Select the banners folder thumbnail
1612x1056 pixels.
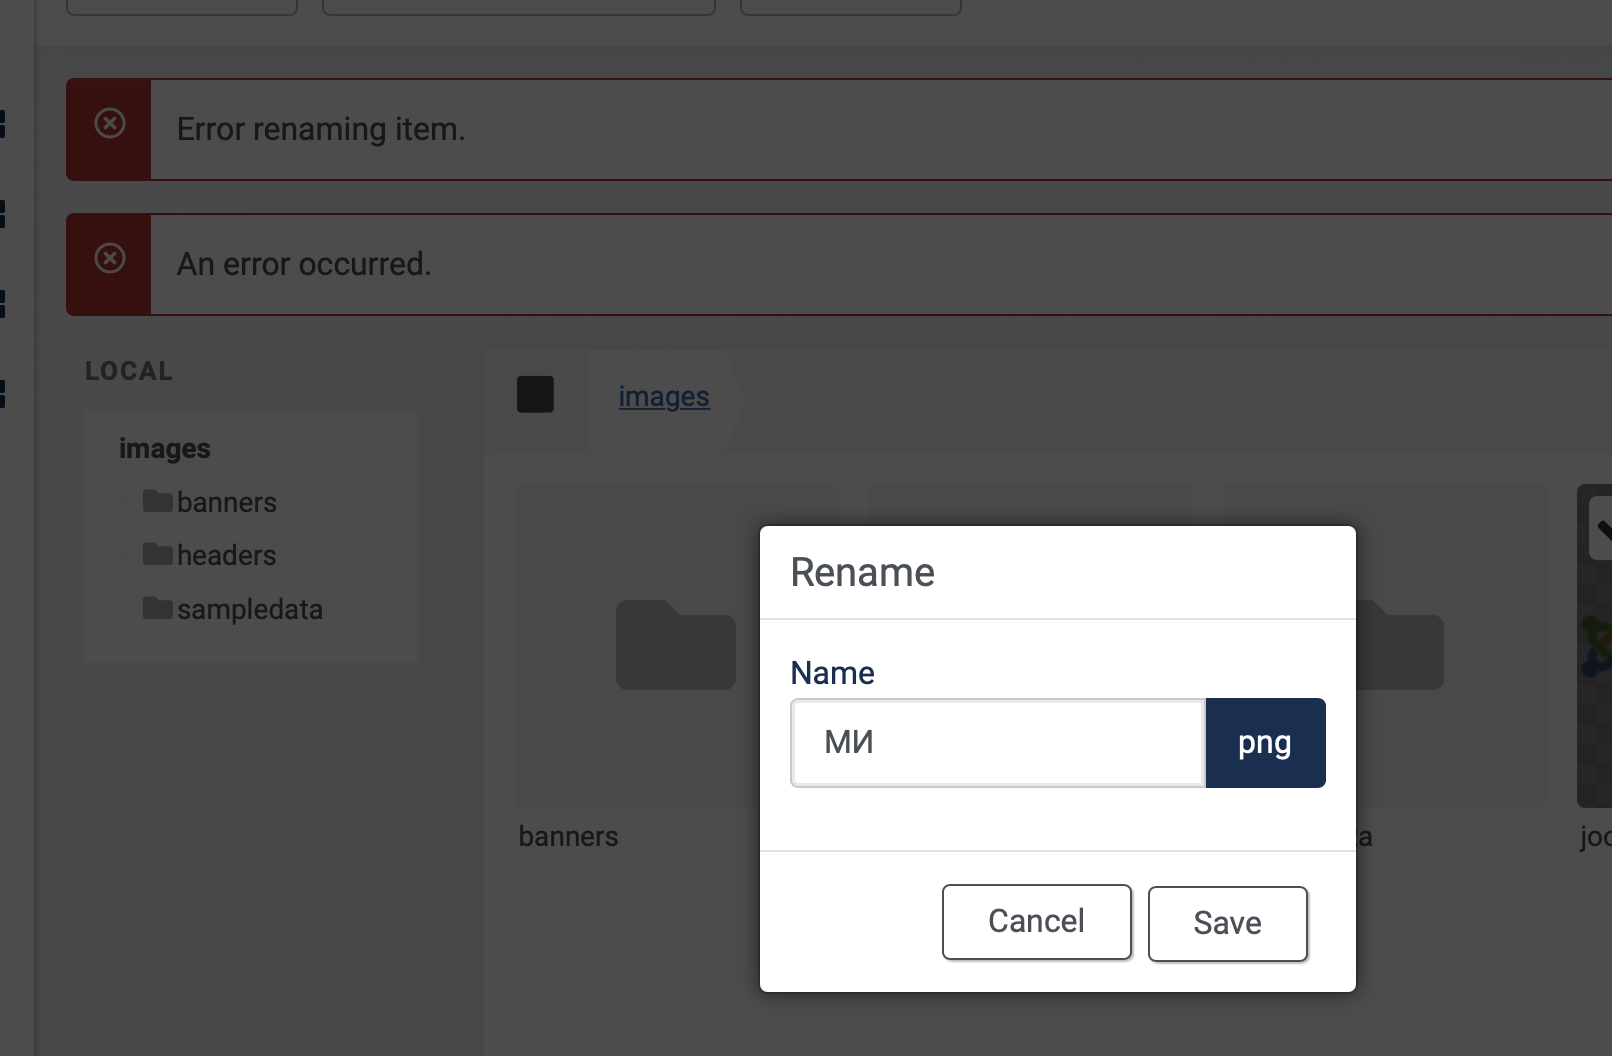[x=676, y=646]
